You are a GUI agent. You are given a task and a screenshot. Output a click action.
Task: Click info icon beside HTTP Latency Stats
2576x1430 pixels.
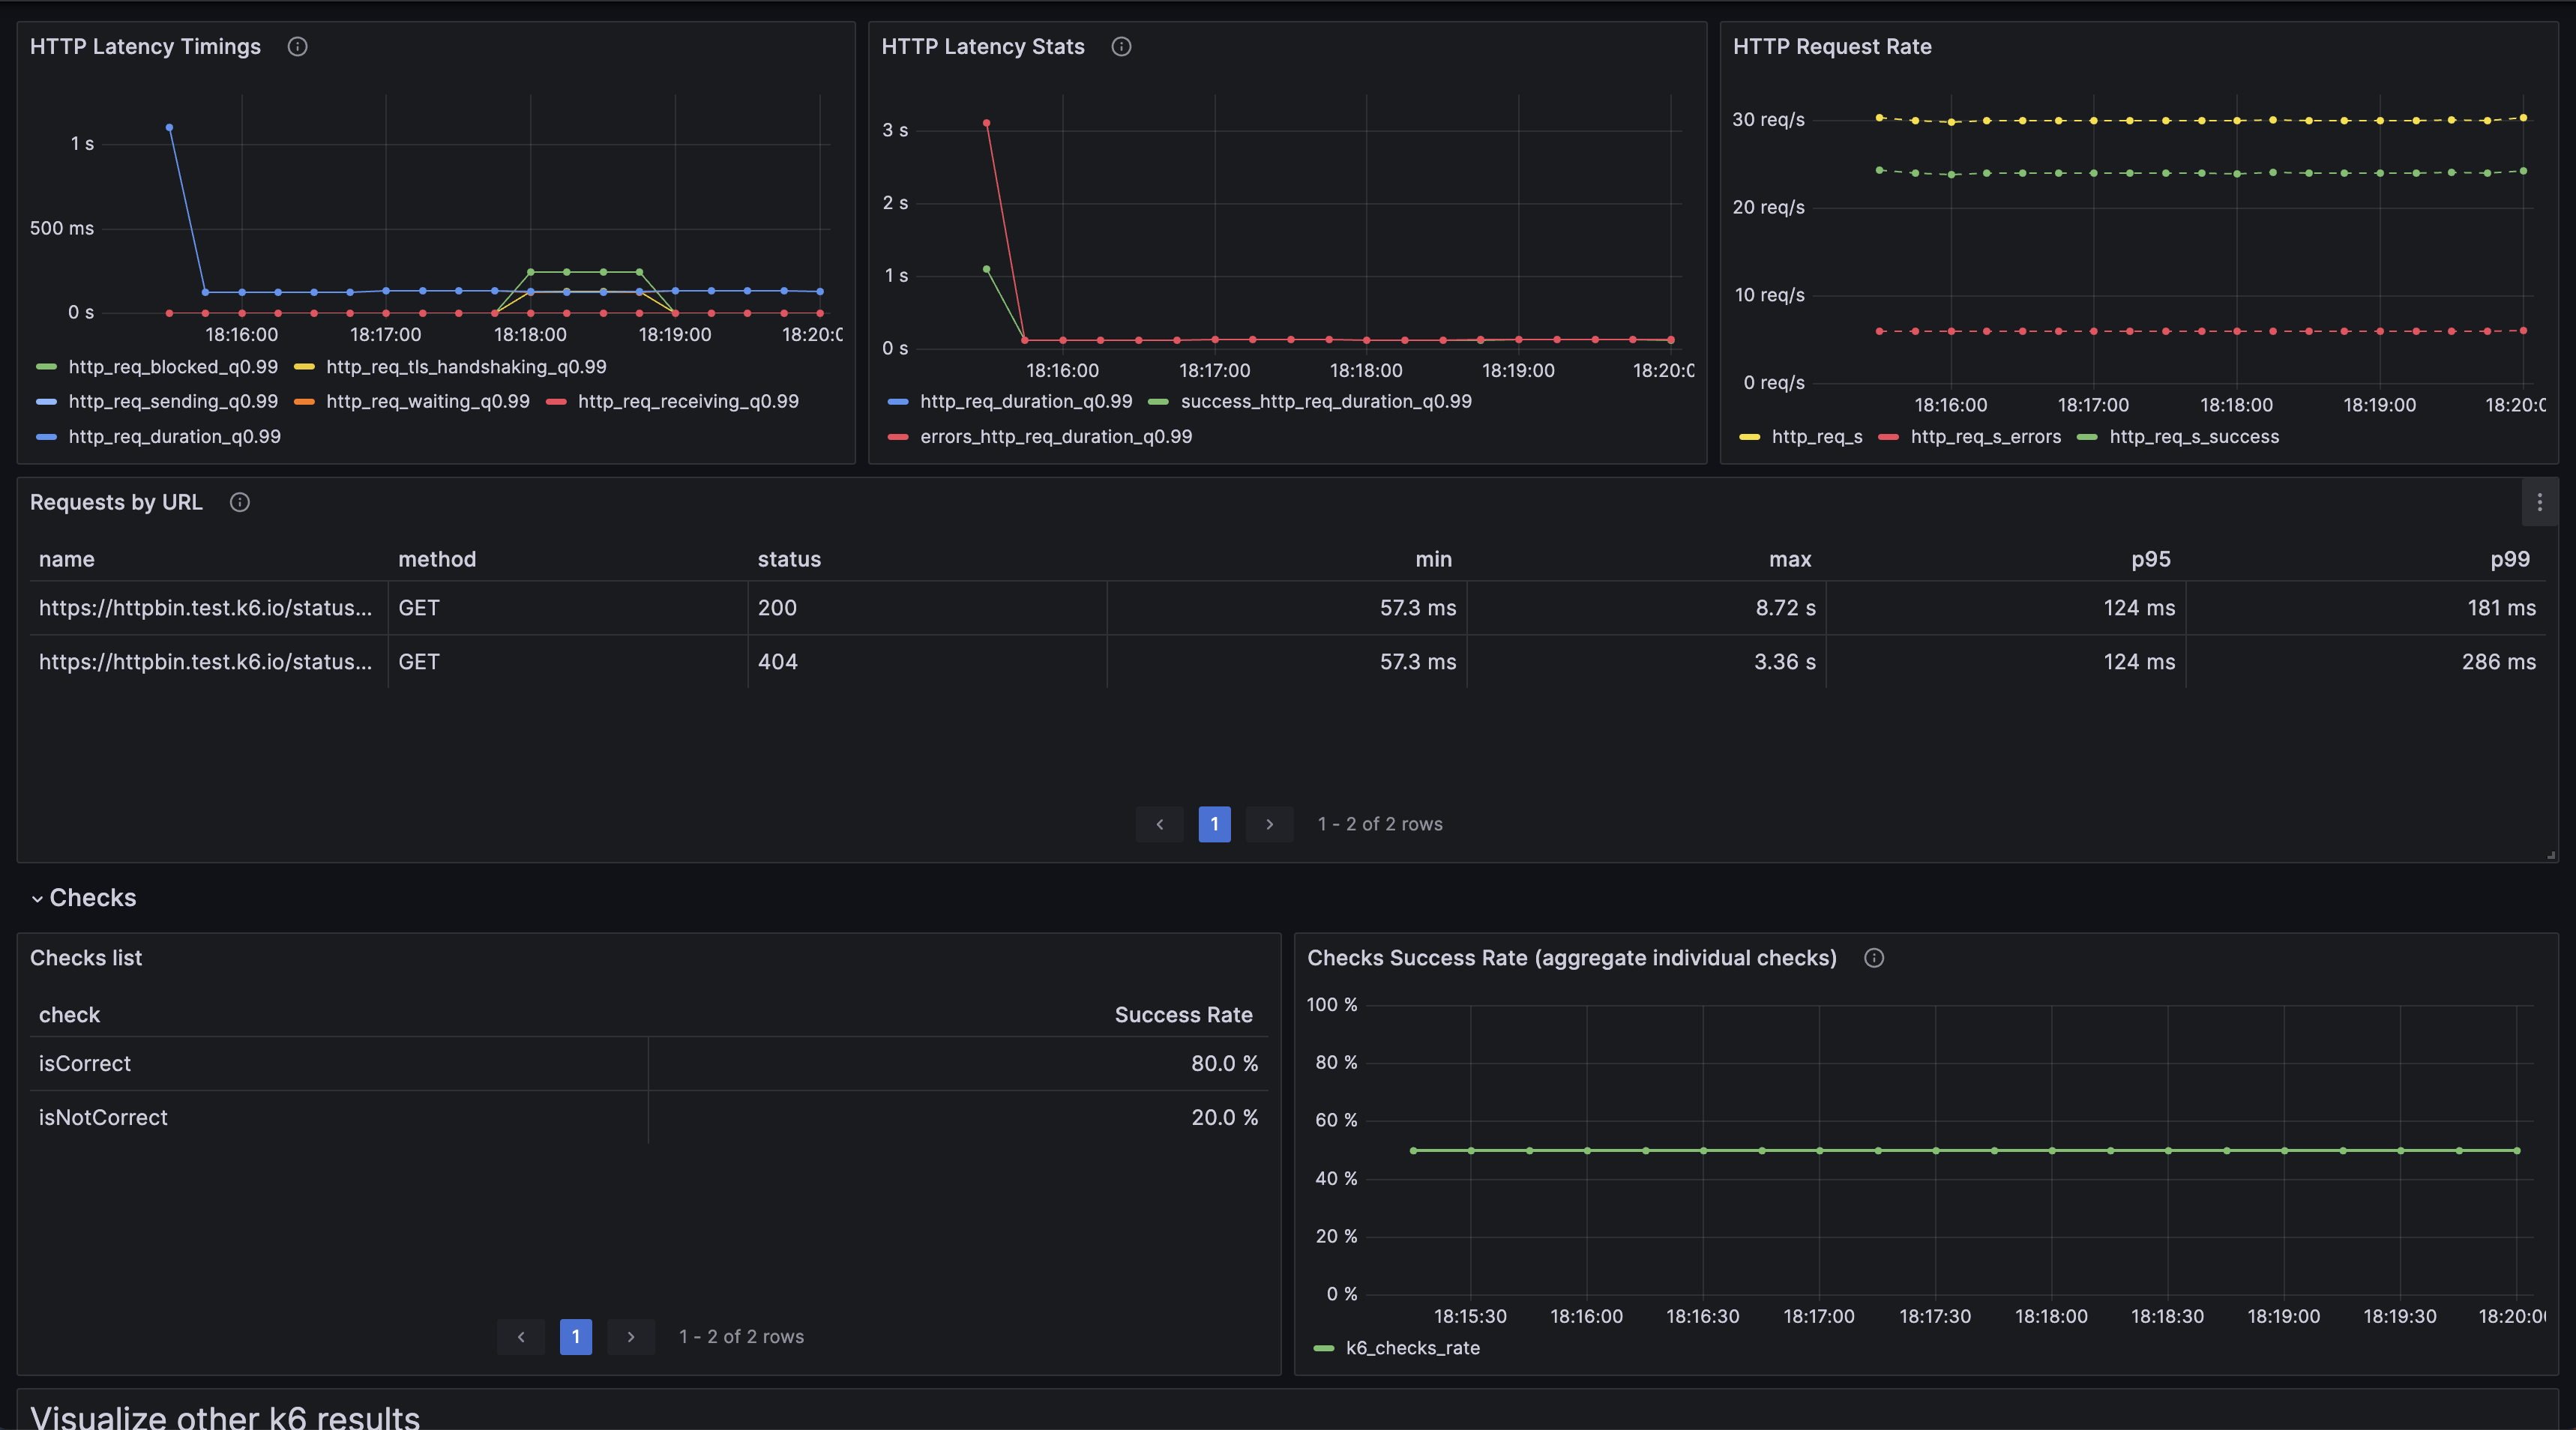(1121, 47)
